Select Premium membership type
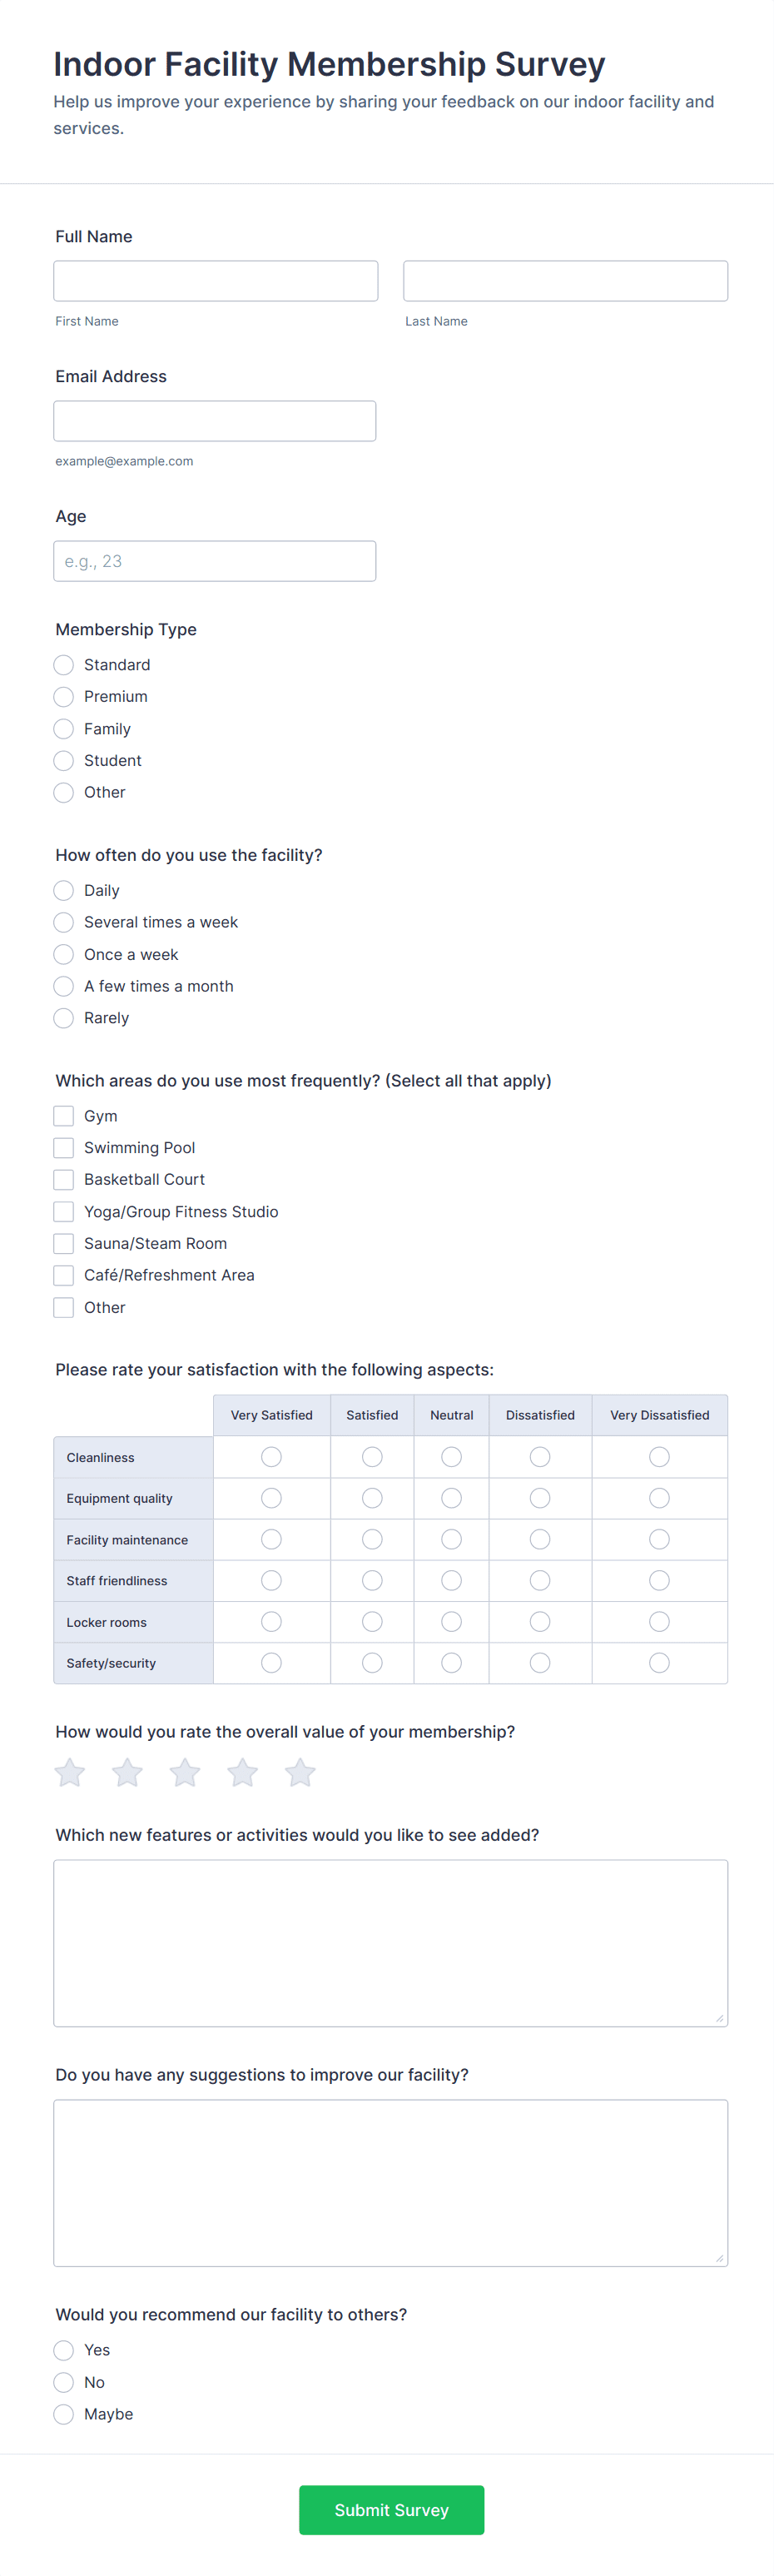Image resolution: width=774 pixels, height=2576 pixels. pos(64,697)
